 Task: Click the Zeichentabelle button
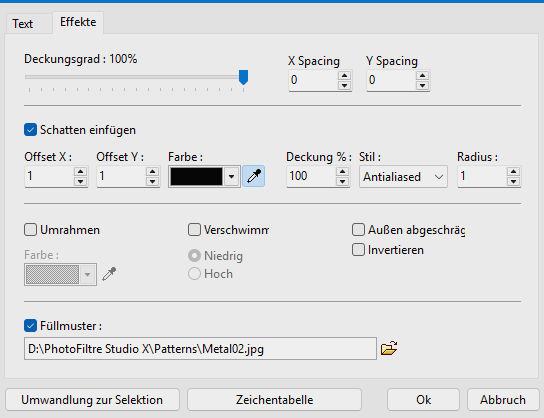[x=274, y=400]
